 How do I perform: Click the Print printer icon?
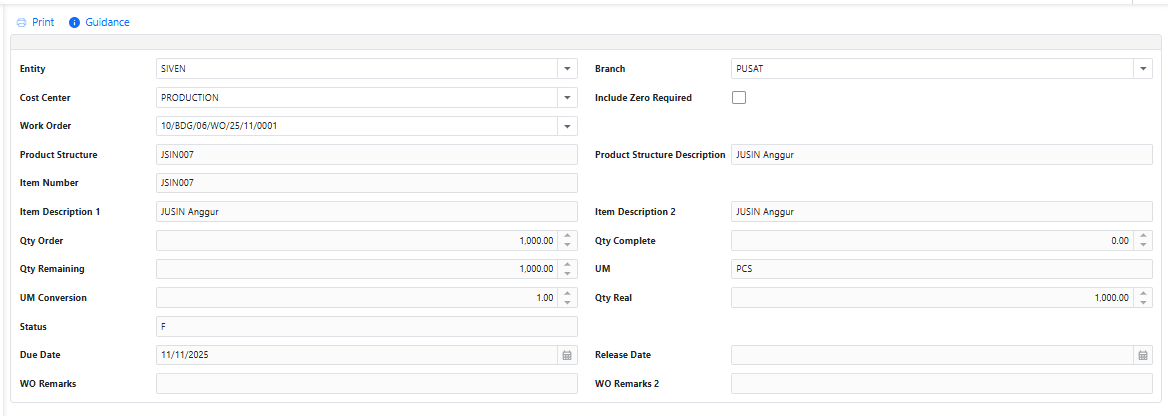(22, 22)
